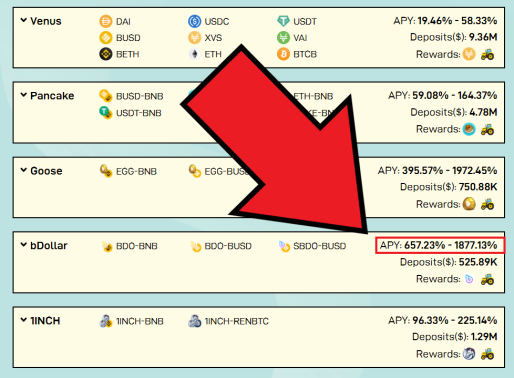Click the APY 19.46% - 58.33% value
This screenshot has height=378, width=514.
click(457, 21)
